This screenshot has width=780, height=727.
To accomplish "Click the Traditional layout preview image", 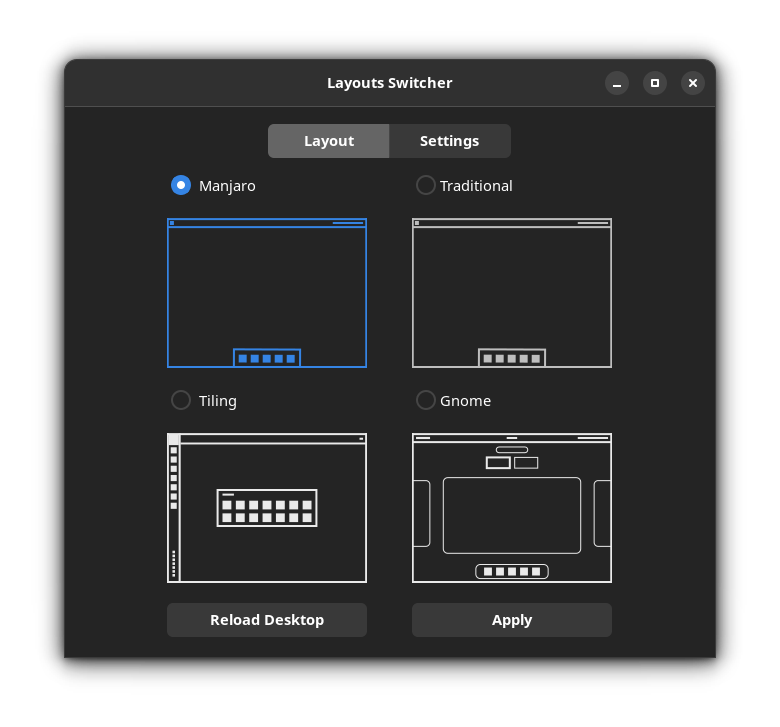I will (x=512, y=293).
